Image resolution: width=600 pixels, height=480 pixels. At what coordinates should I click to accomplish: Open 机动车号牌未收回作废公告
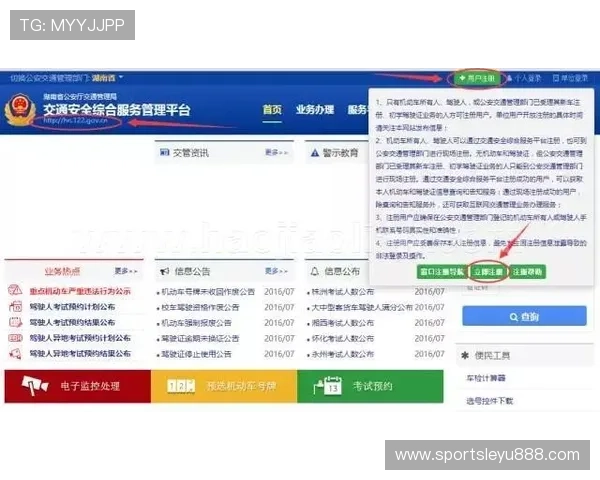tap(207, 292)
